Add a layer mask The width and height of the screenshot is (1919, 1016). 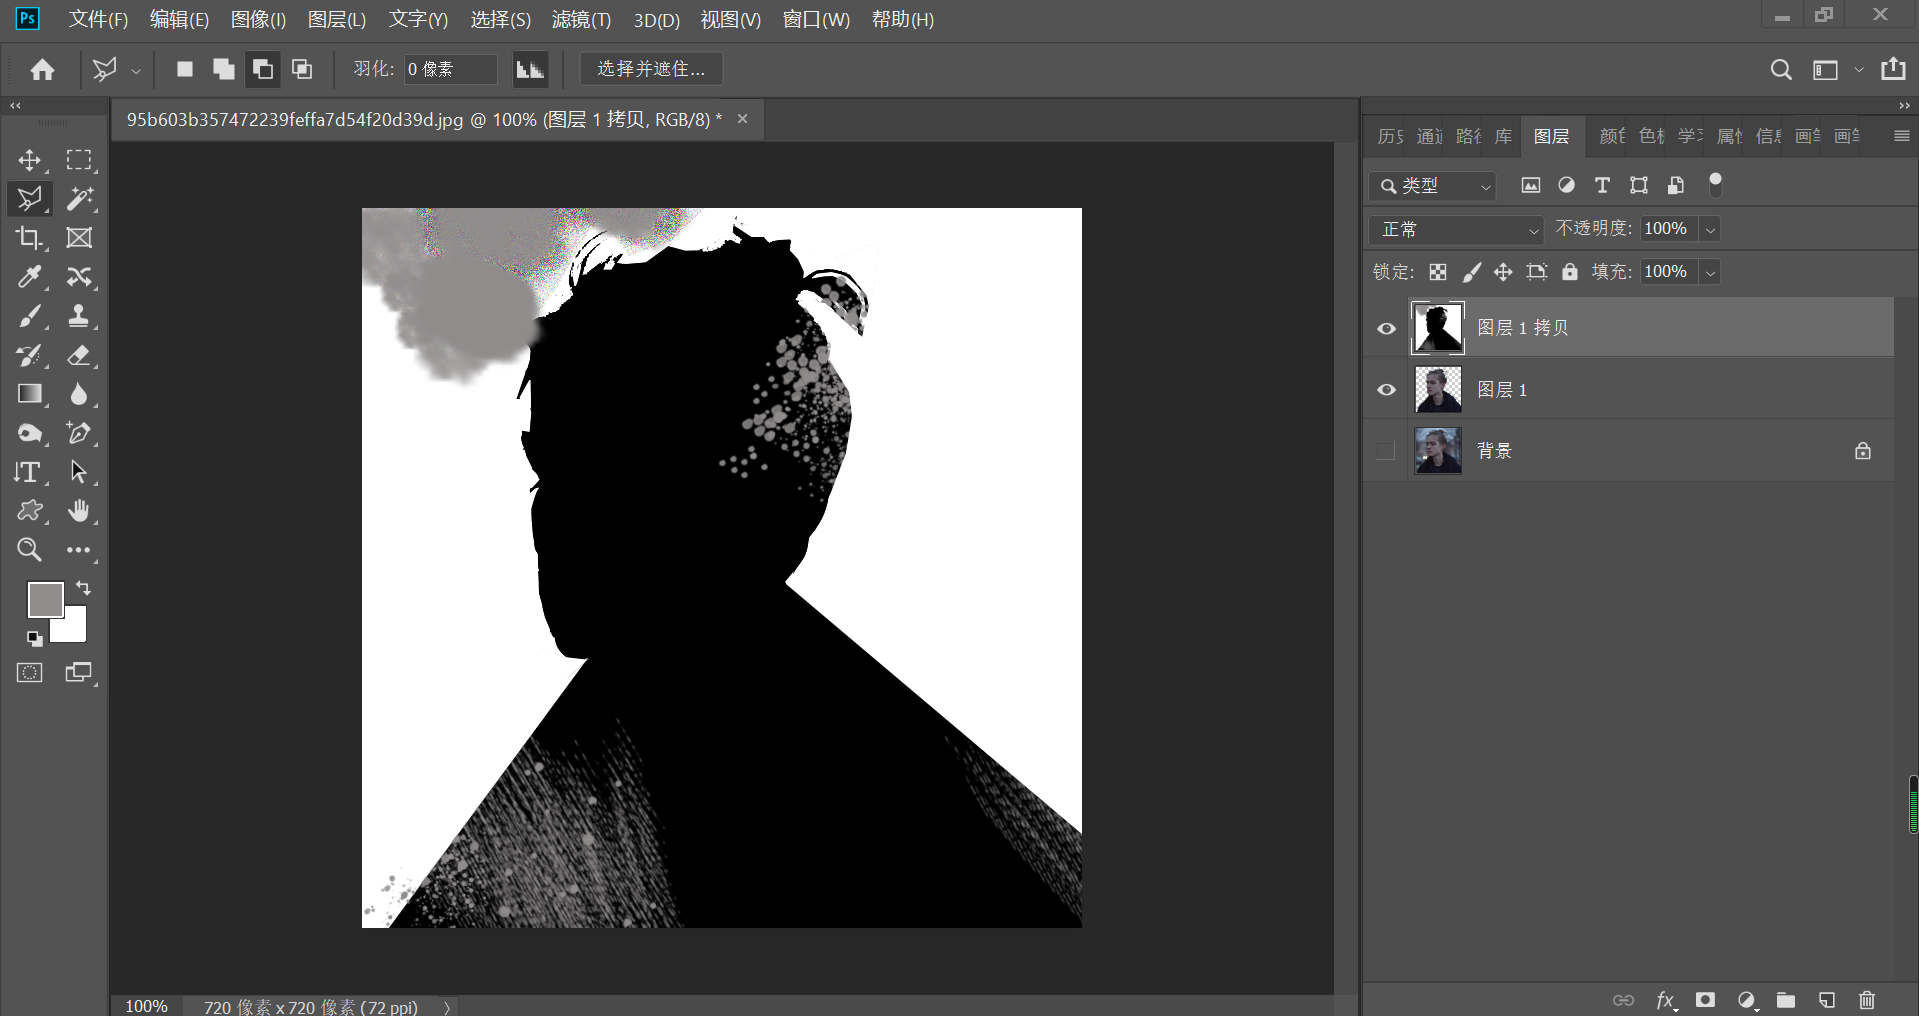[1706, 1000]
